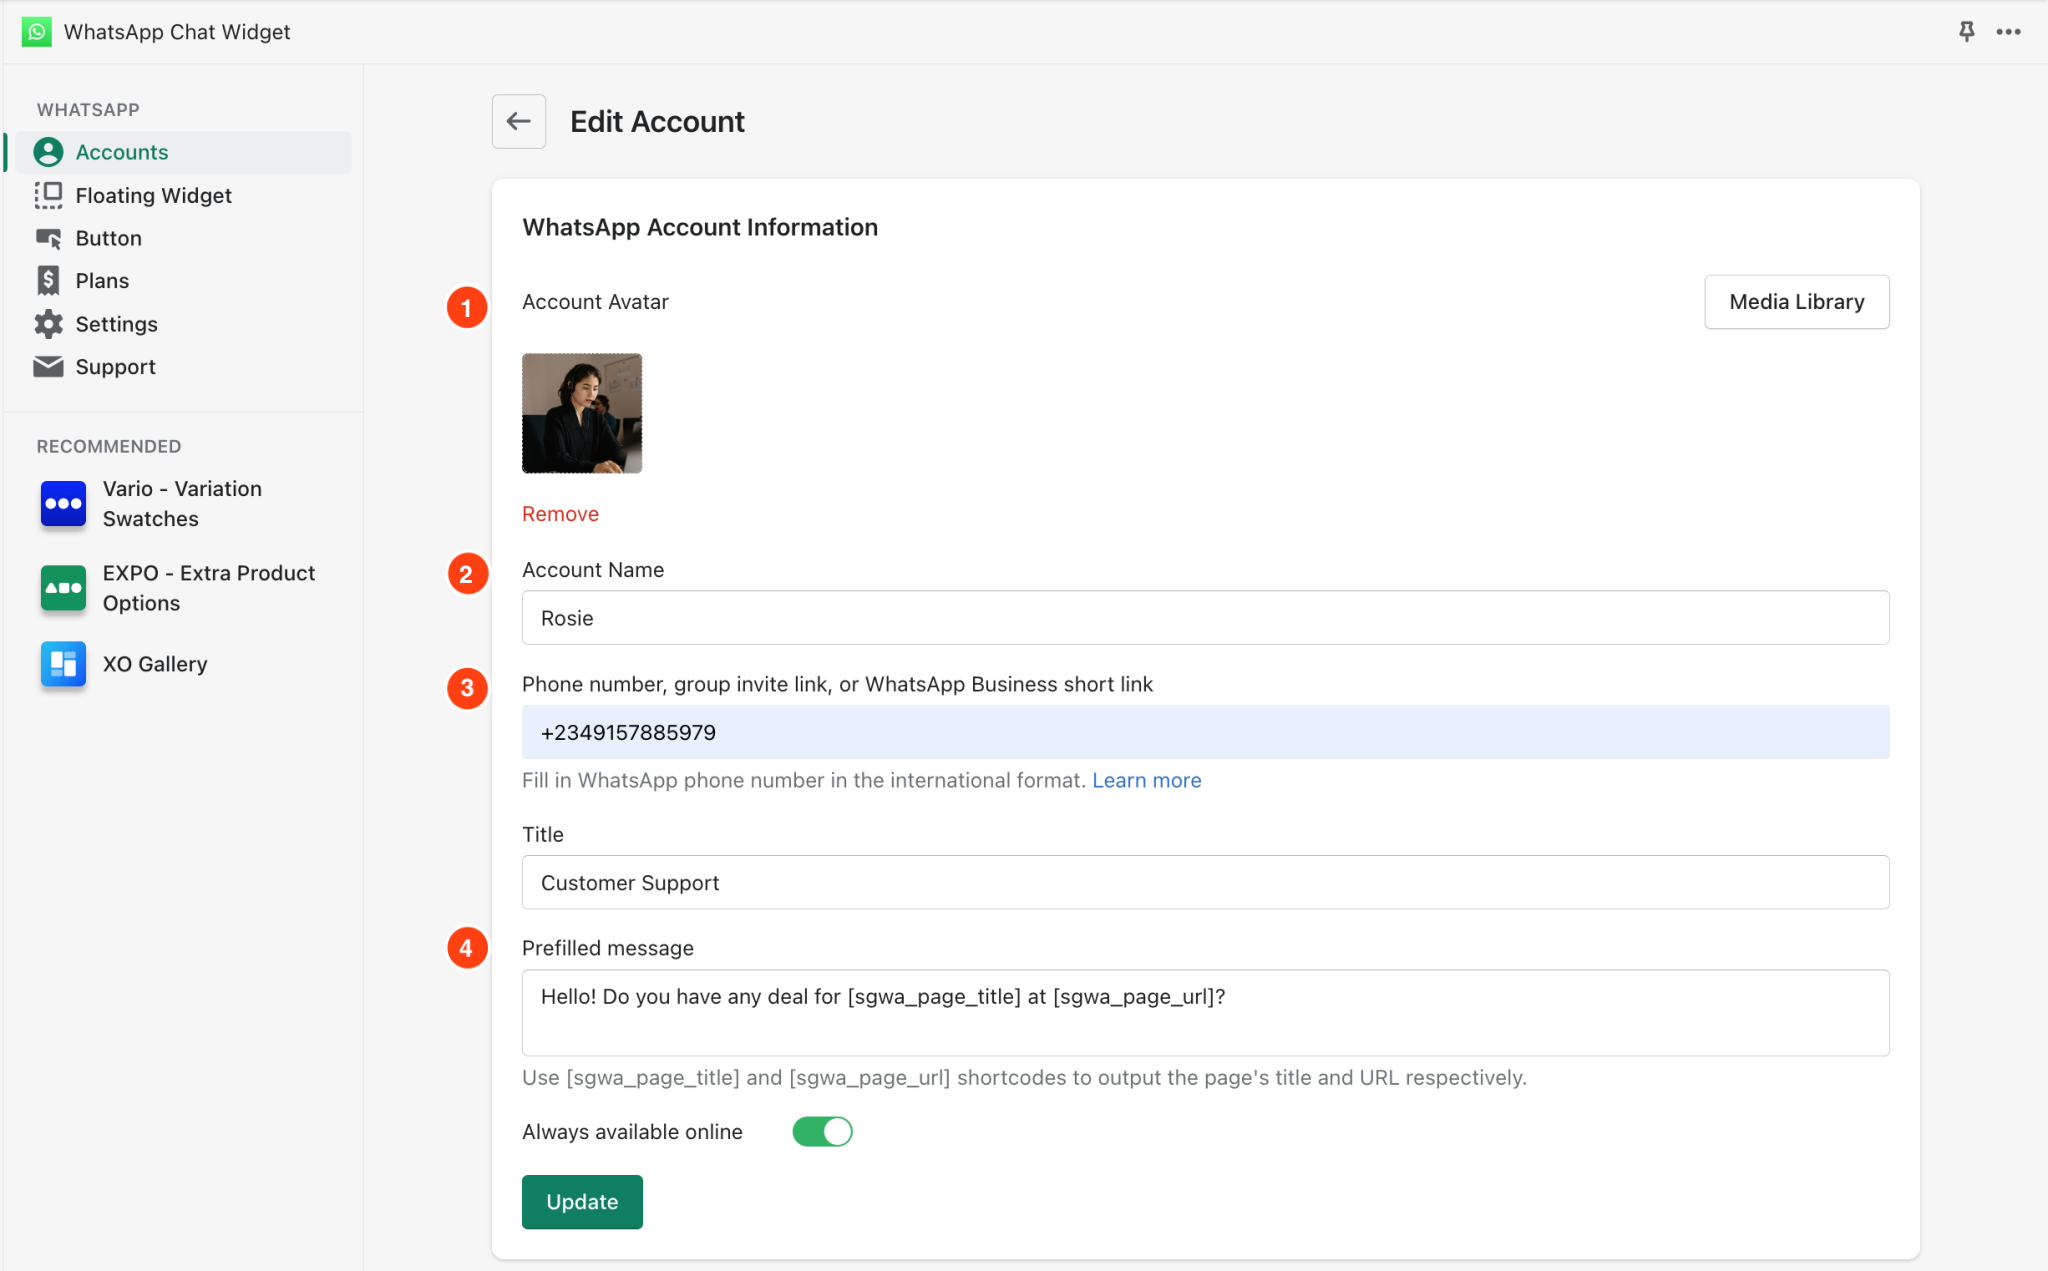Open XO Gallery recommendation
Screen dimensions: 2048x1271
[155, 664]
